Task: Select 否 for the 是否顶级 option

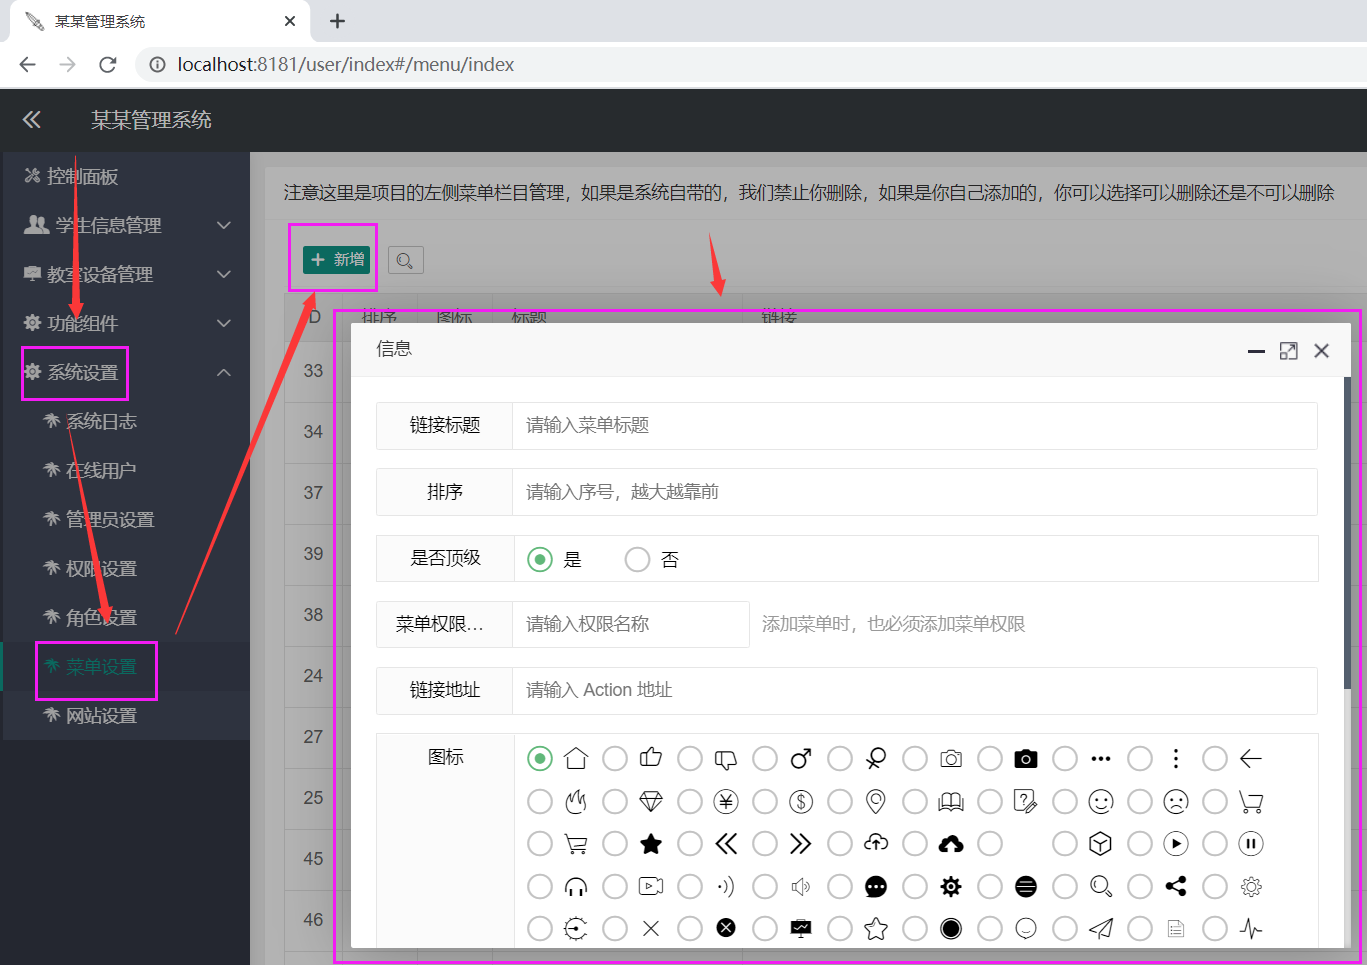Action: (637, 559)
